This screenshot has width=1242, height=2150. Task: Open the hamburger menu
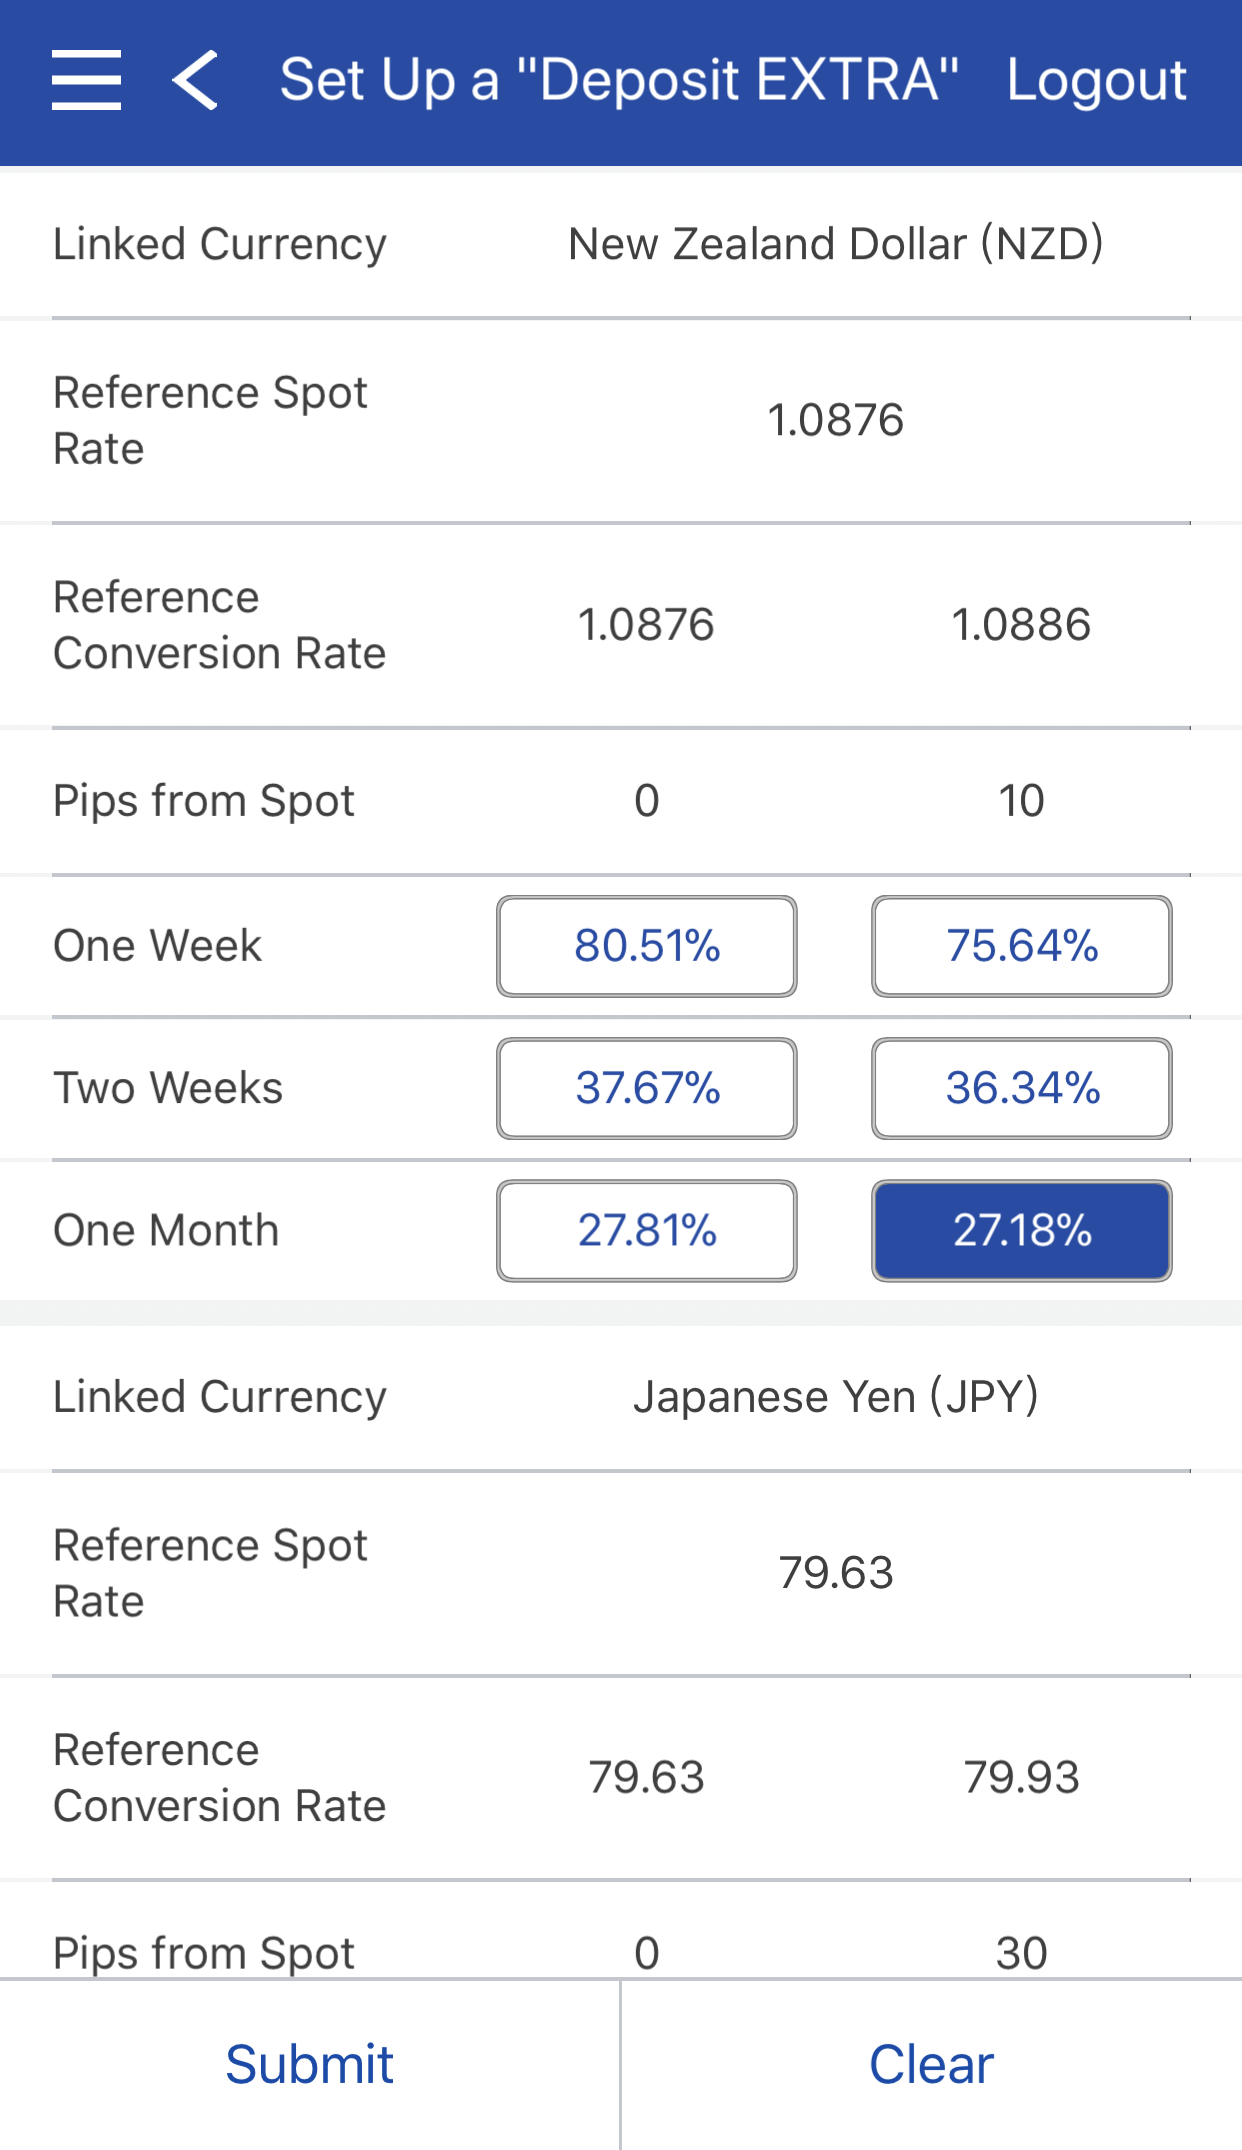click(x=86, y=80)
